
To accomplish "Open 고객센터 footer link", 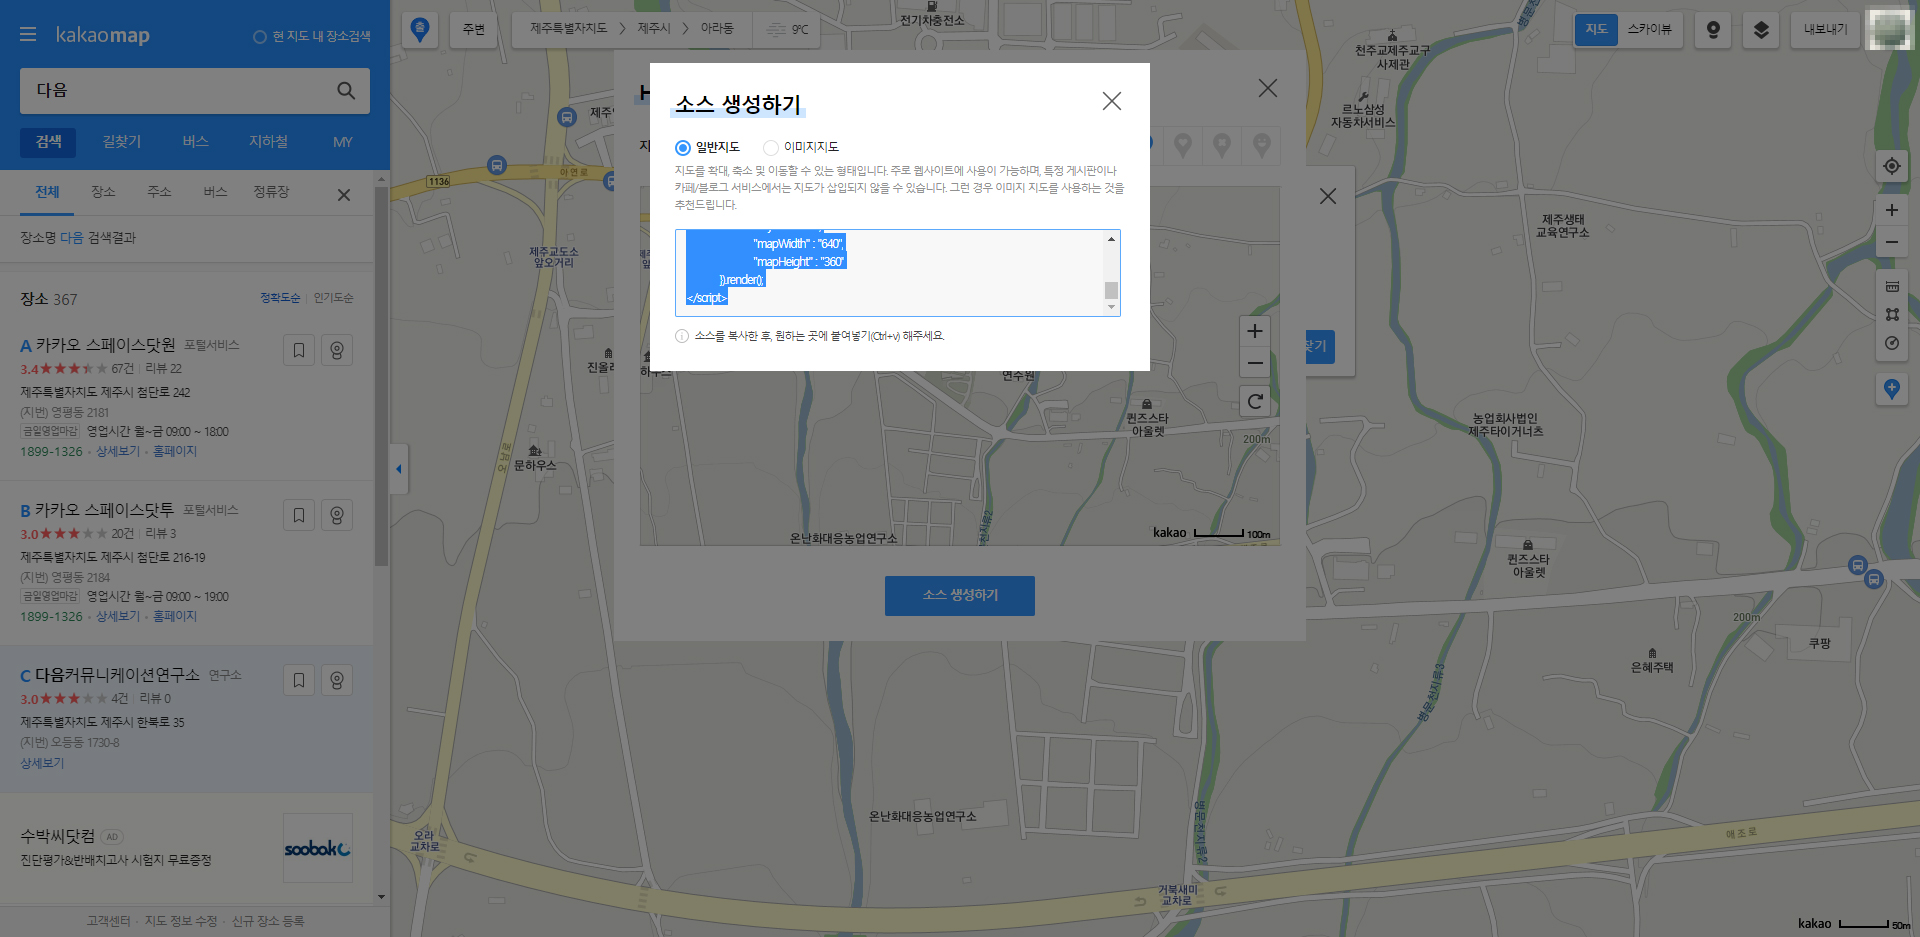I will [108, 921].
